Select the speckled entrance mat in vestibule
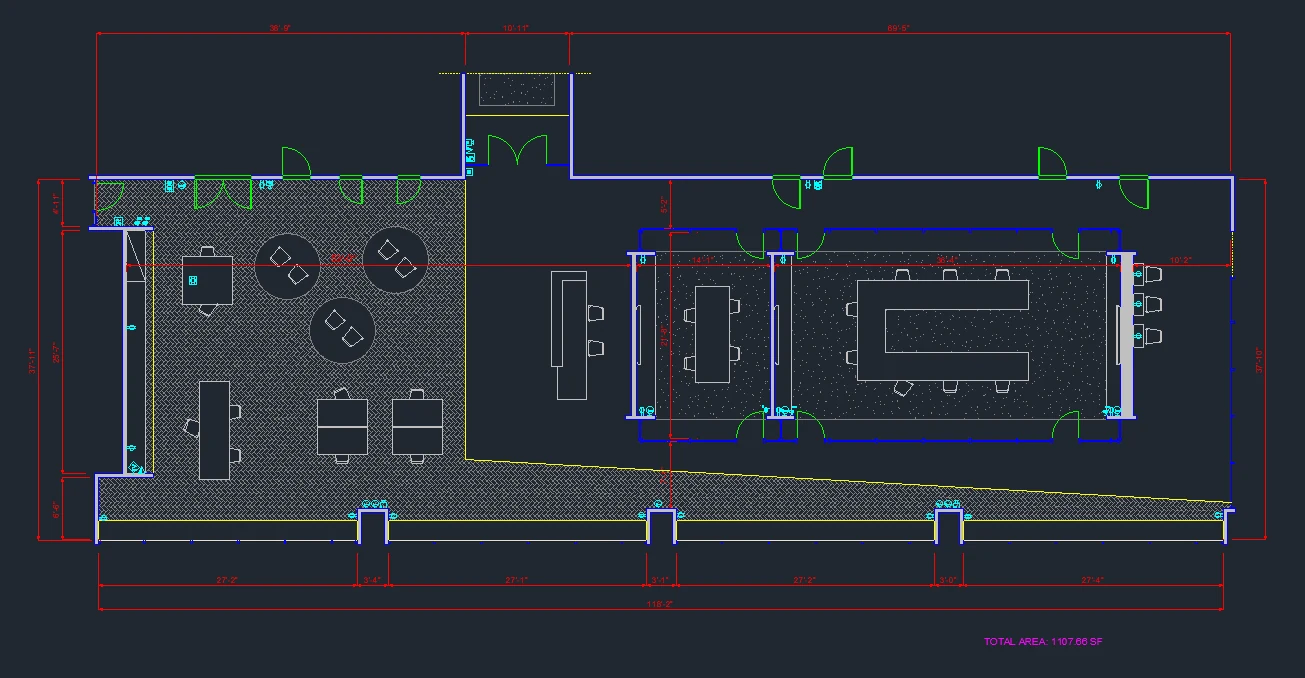The image size is (1305, 678). point(518,89)
